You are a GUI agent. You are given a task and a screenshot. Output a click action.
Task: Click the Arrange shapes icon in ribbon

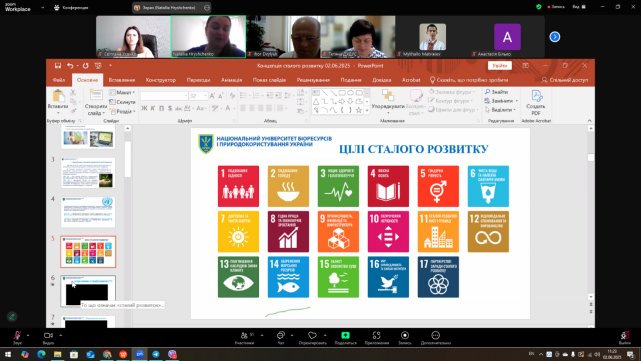coord(388,100)
